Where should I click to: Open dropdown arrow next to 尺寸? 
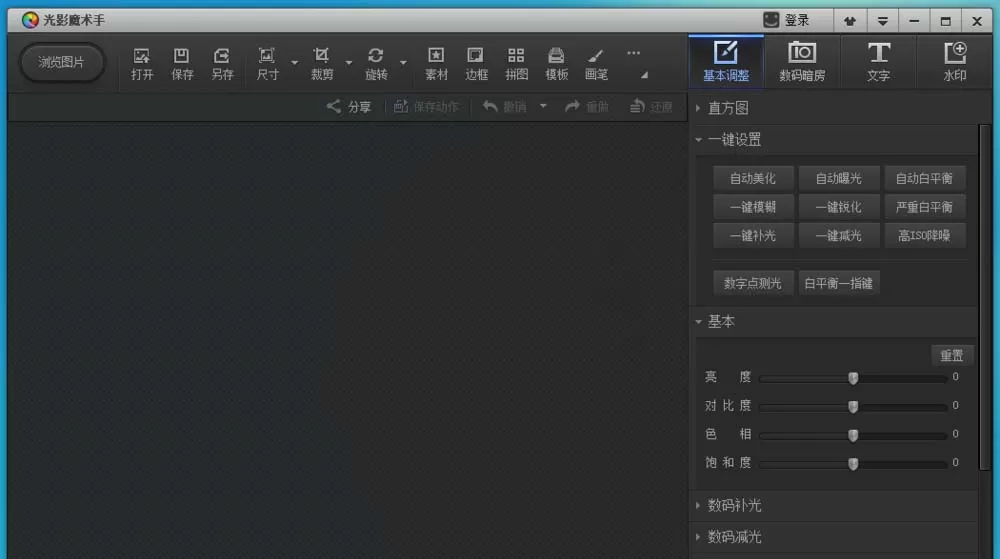click(294, 62)
